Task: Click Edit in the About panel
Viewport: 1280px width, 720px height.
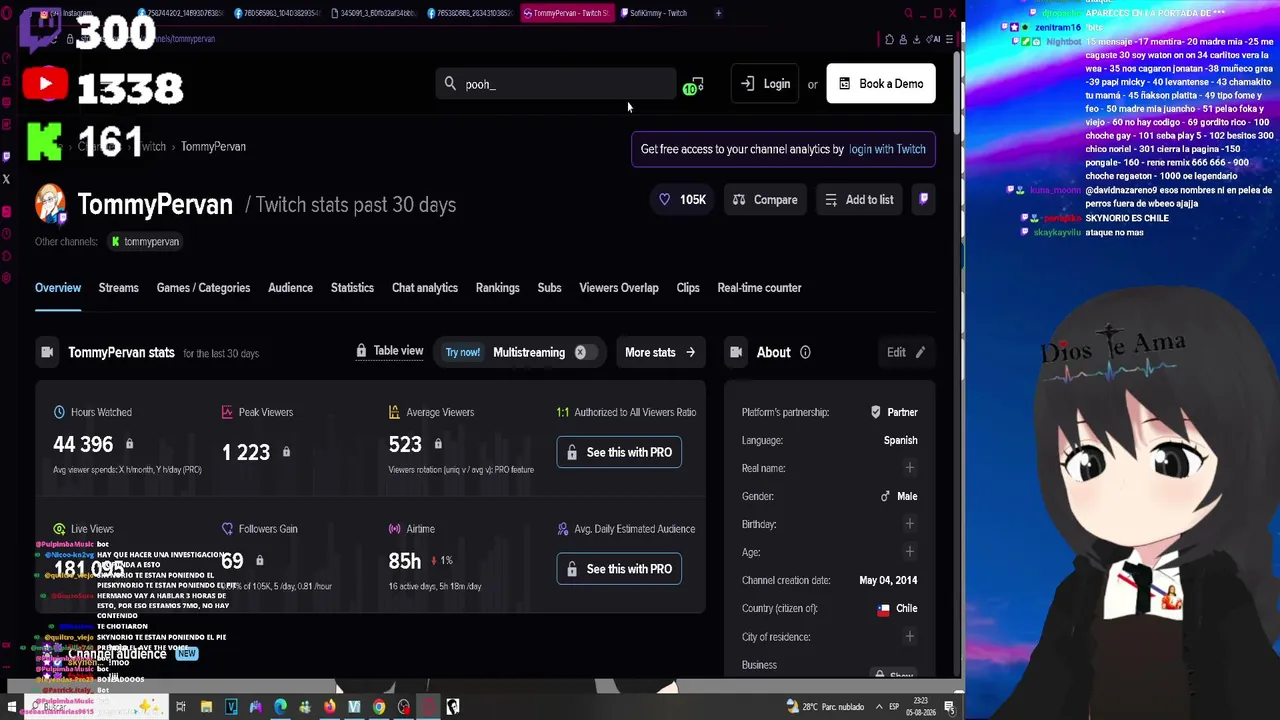Action: point(906,352)
